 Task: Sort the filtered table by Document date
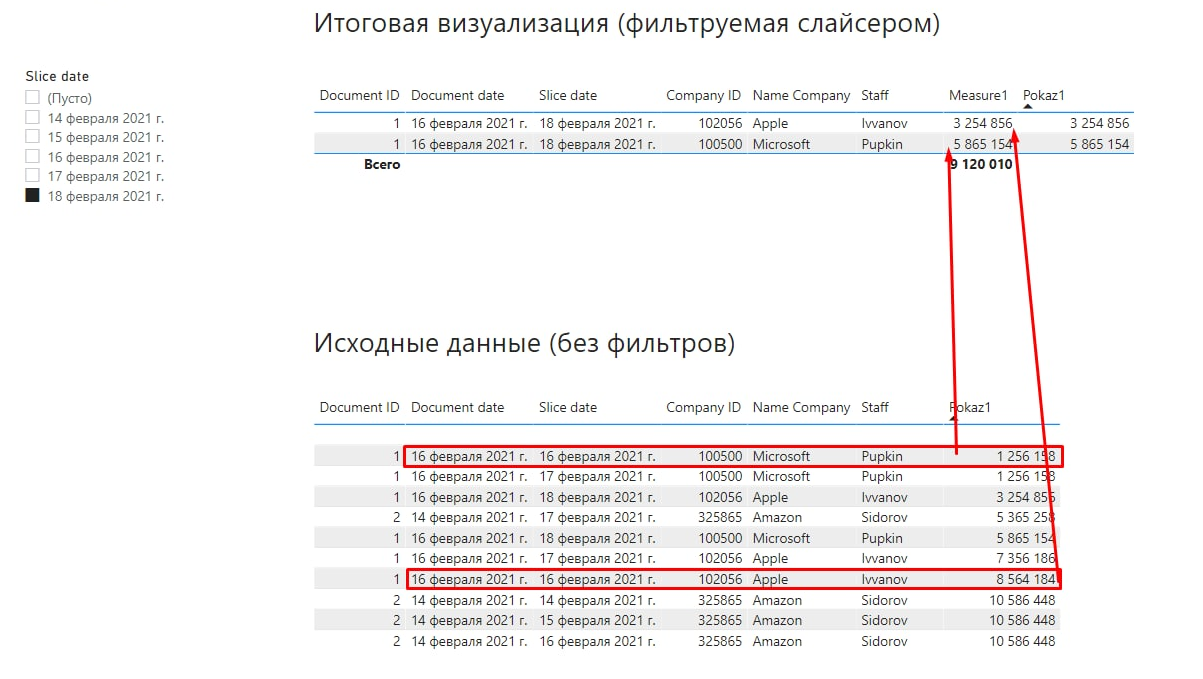pos(458,96)
